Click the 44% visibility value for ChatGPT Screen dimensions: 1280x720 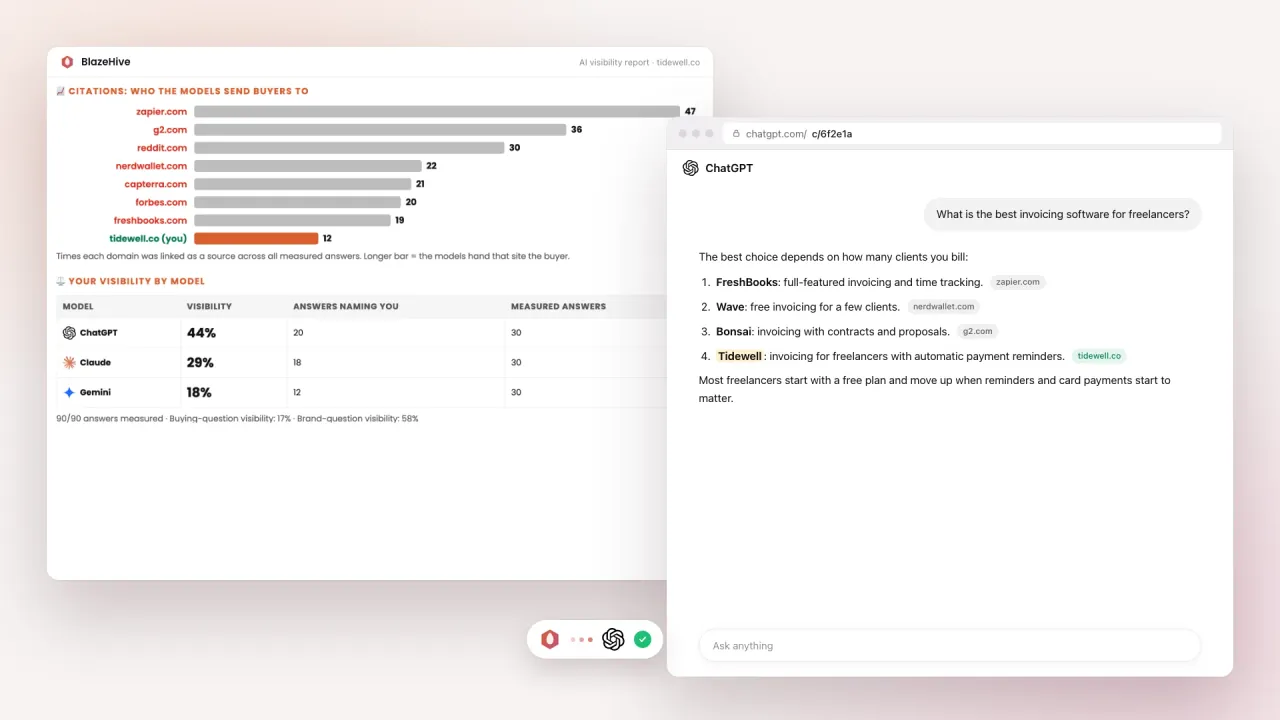(201, 333)
